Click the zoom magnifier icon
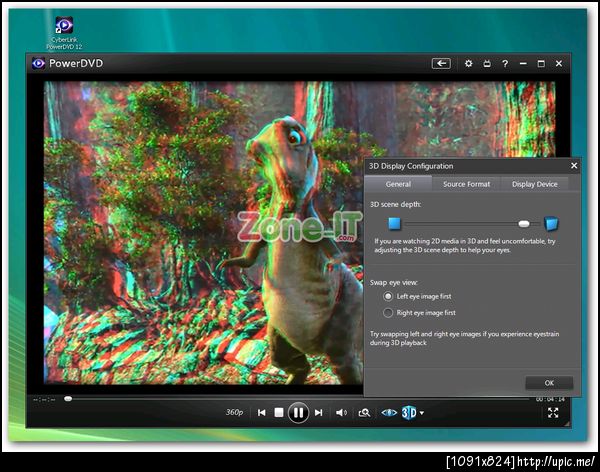The image size is (600, 472). coord(364,413)
